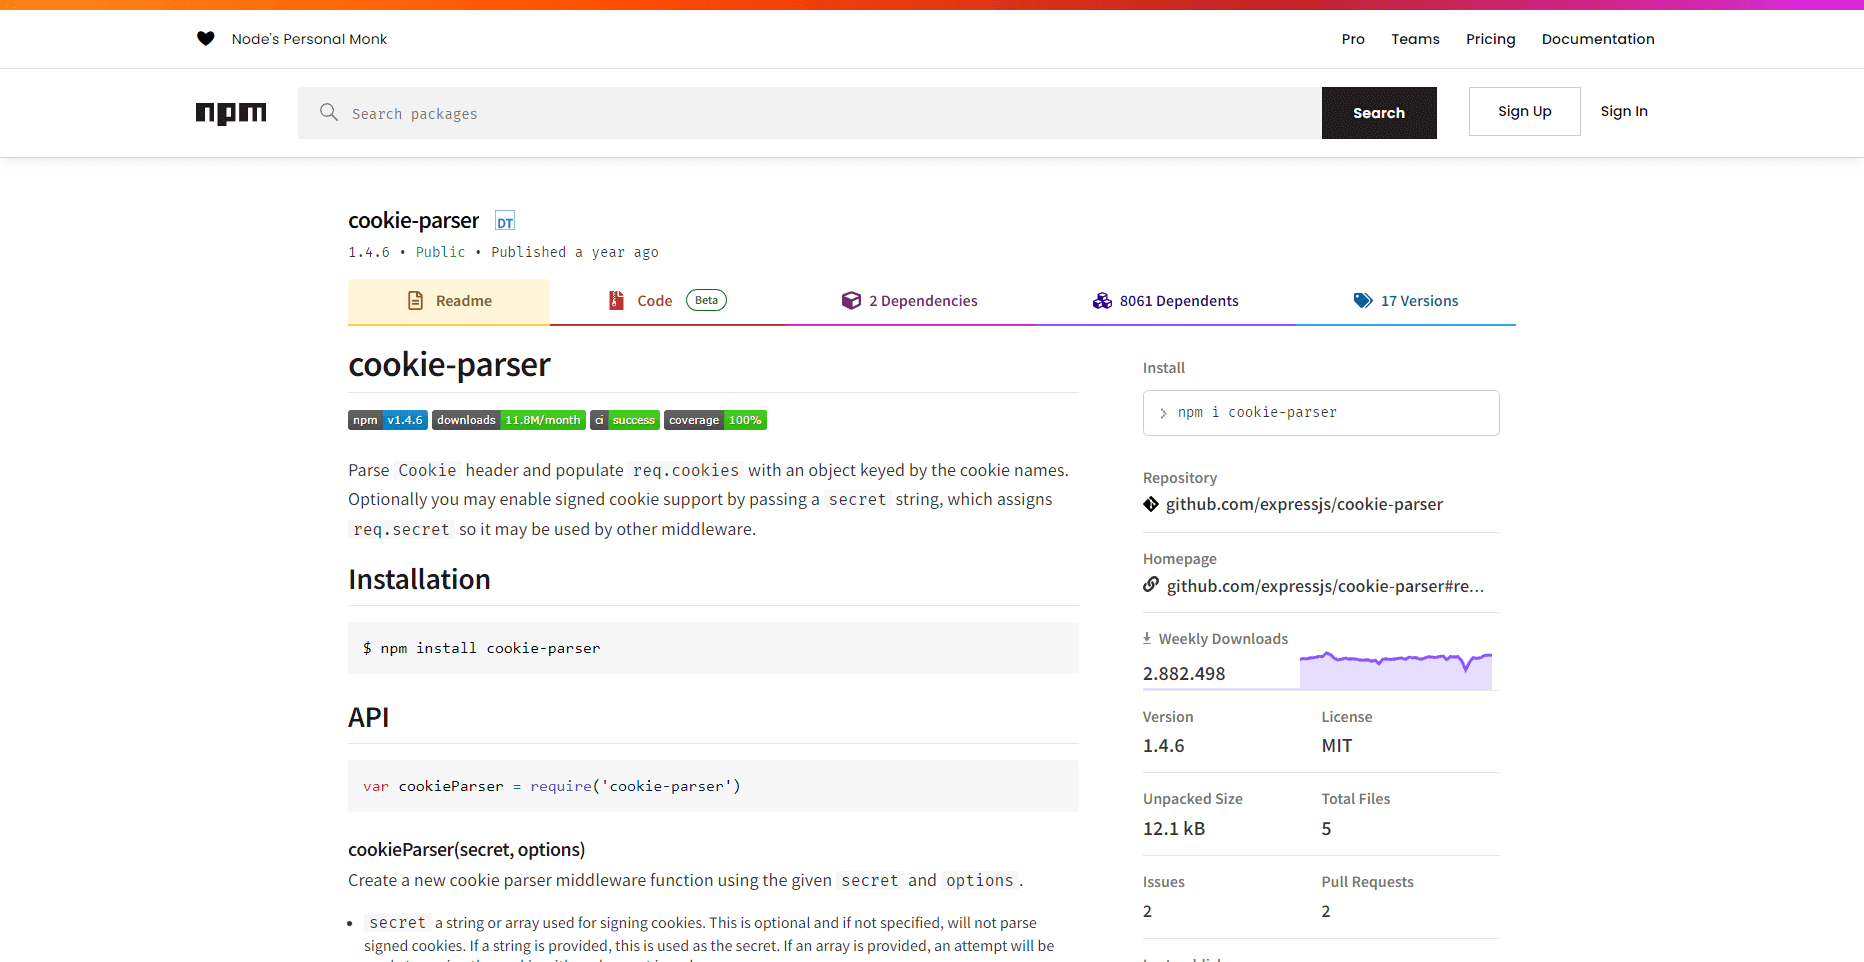Click the API heading
The image size is (1864, 962).
click(368, 718)
